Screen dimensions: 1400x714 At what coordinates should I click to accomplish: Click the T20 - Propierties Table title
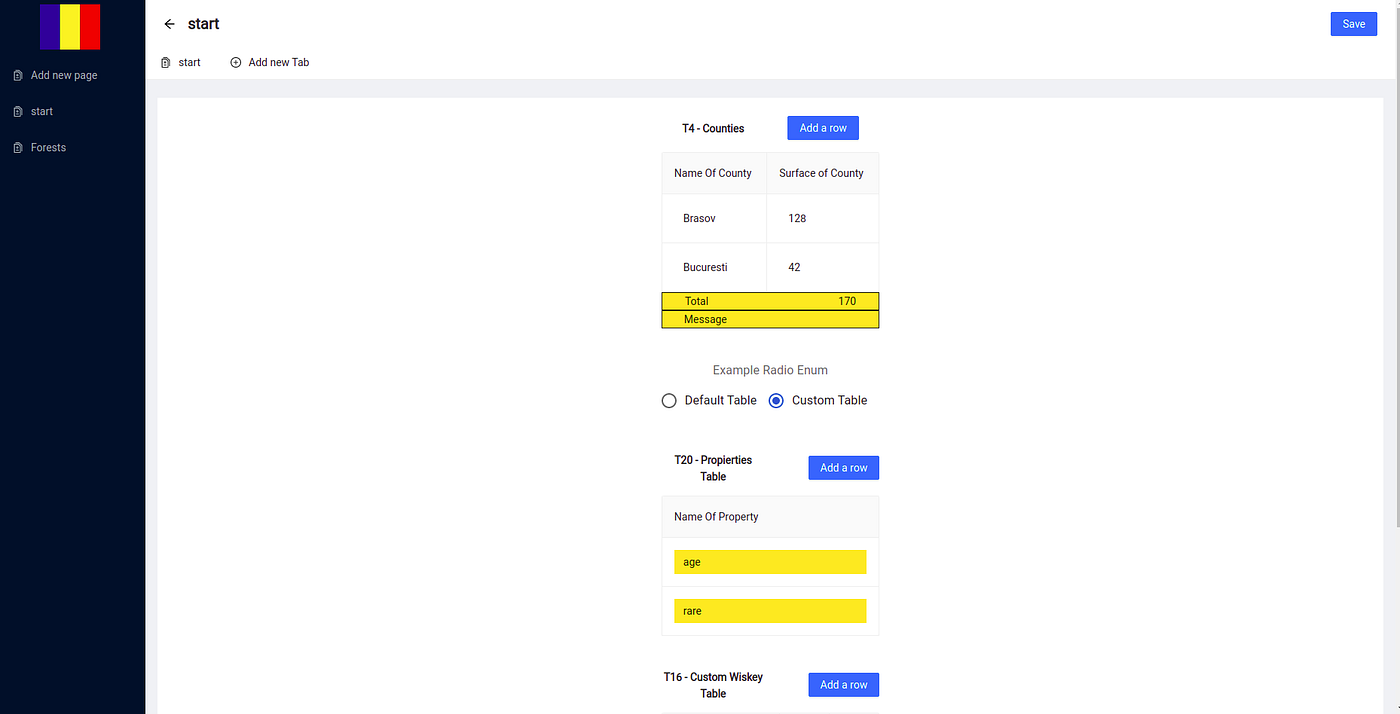point(713,468)
